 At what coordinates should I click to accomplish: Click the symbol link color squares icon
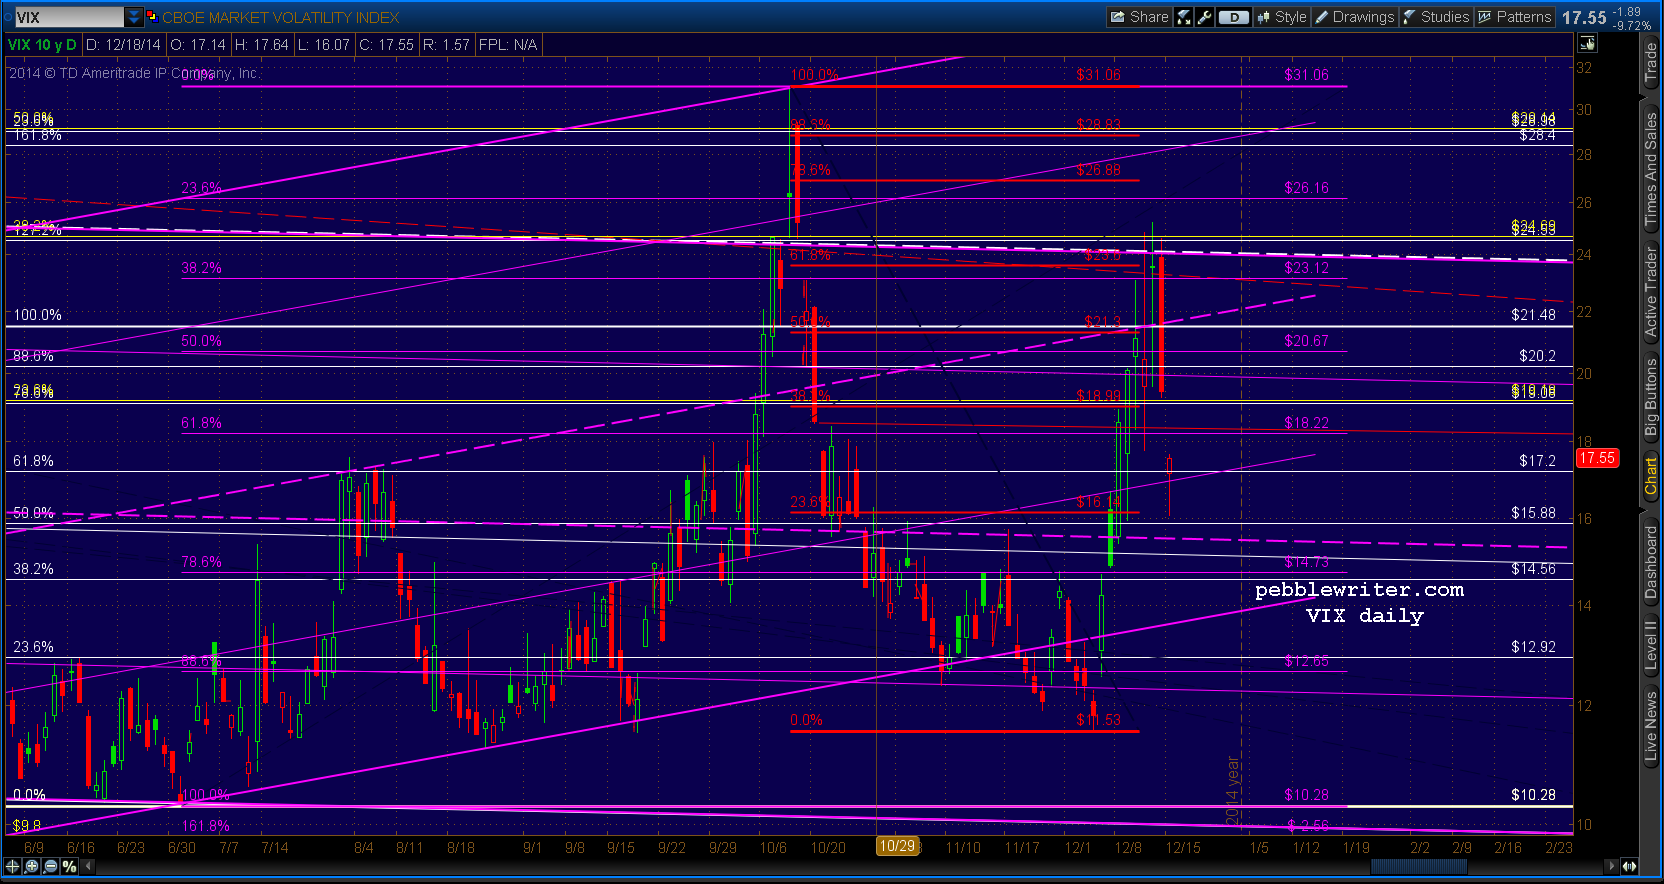(x=152, y=17)
